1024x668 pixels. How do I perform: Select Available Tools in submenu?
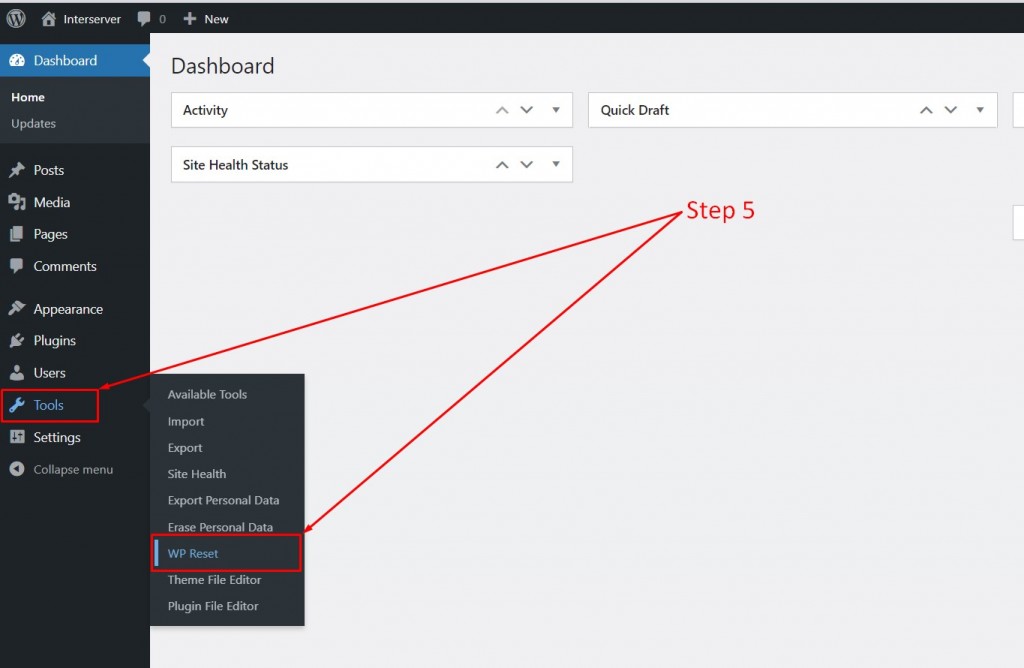coord(207,394)
